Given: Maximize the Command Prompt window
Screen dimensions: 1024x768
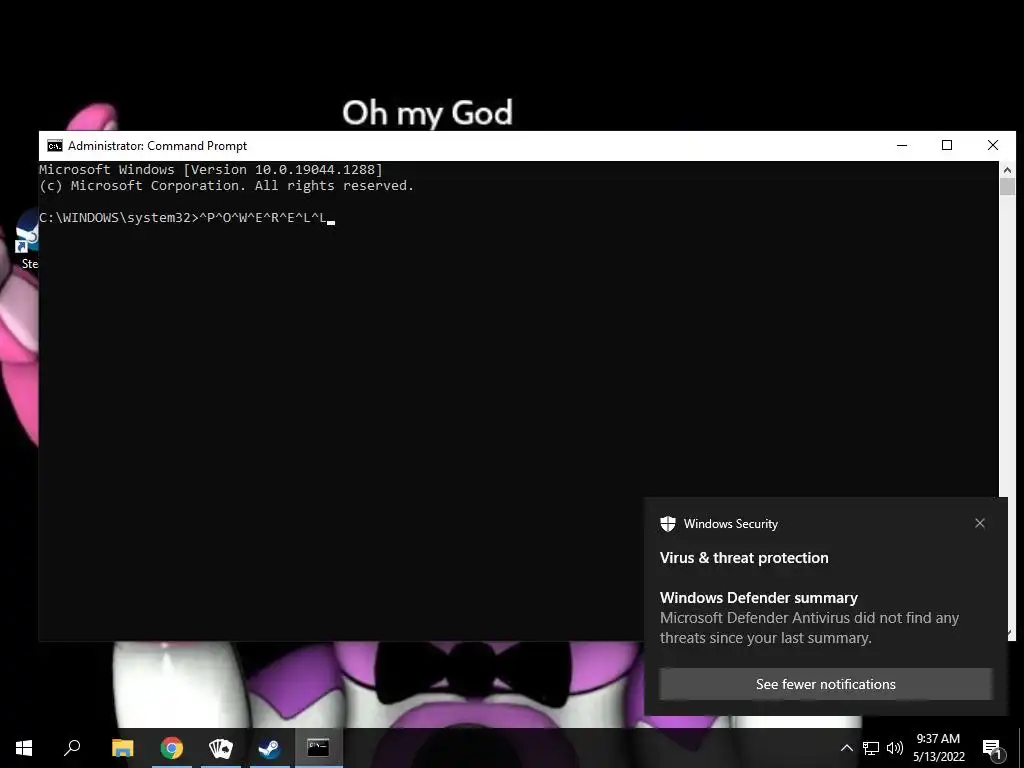Looking at the screenshot, I should click(x=947, y=146).
